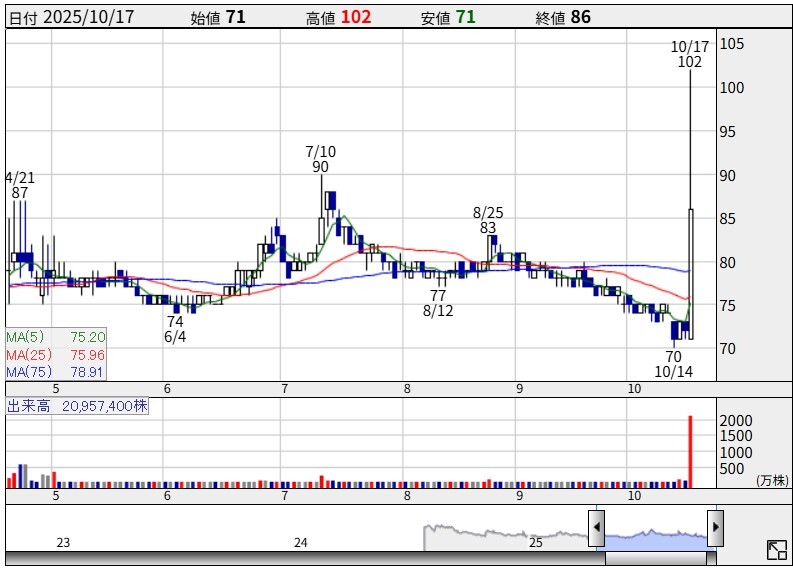Image resolution: width=793 pixels, height=571 pixels.
Task: Click the 日付 2025/10/17 date field
Action: 71,17
